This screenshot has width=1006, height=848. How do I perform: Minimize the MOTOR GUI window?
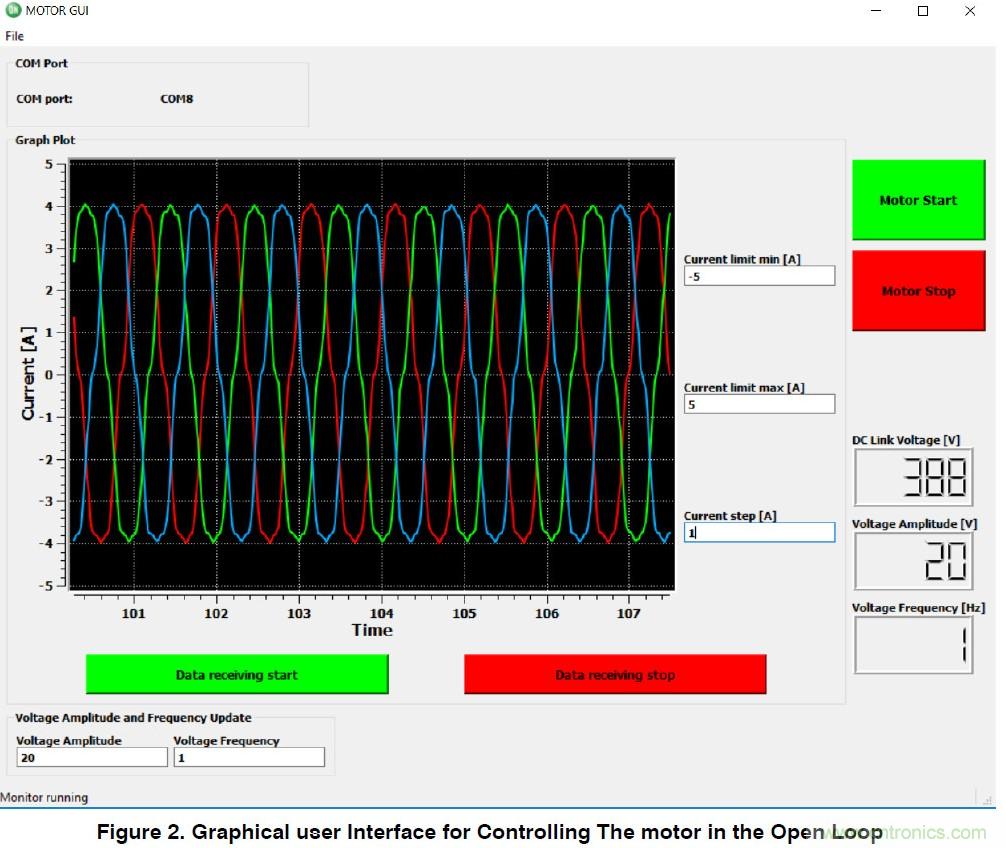click(x=876, y=11)
